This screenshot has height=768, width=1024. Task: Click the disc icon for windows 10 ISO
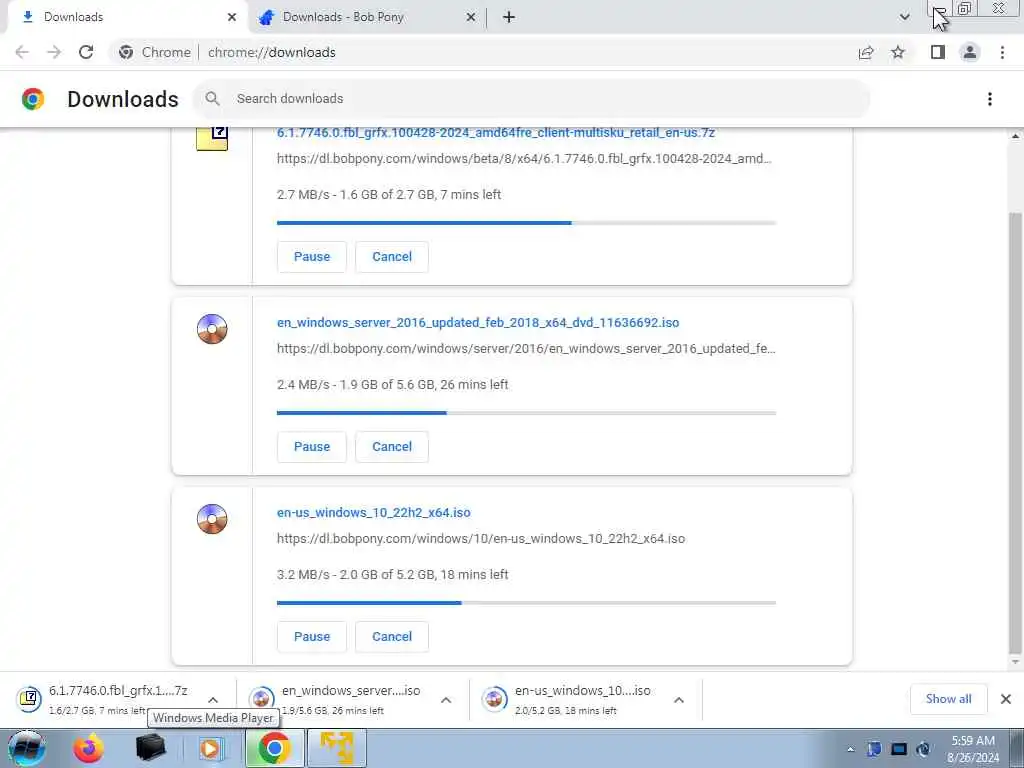[212, 519]
